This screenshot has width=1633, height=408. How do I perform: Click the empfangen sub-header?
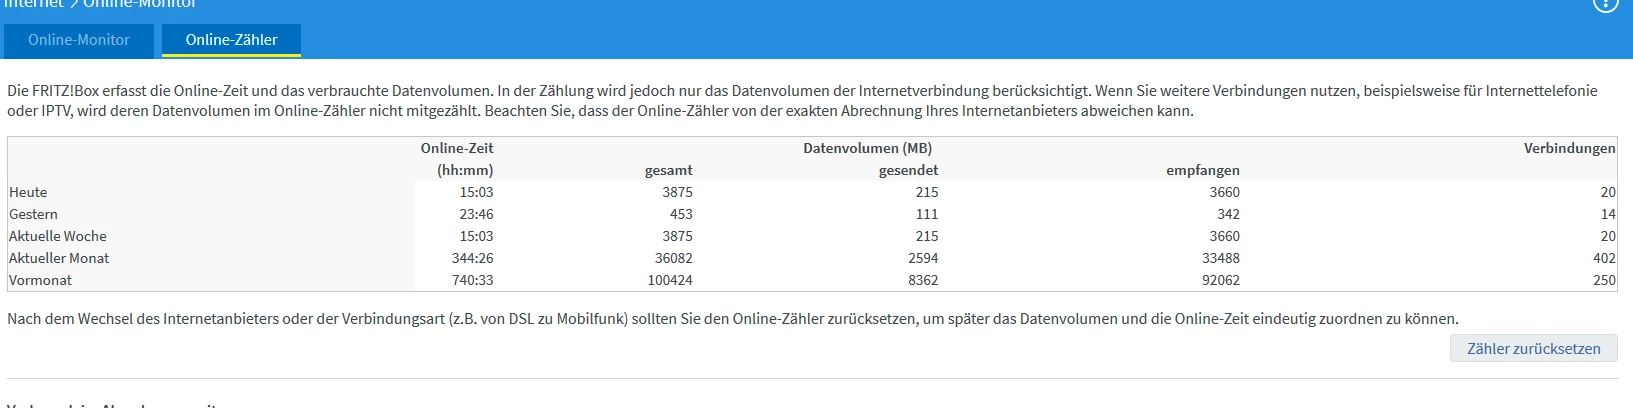tap(1202, 170)
